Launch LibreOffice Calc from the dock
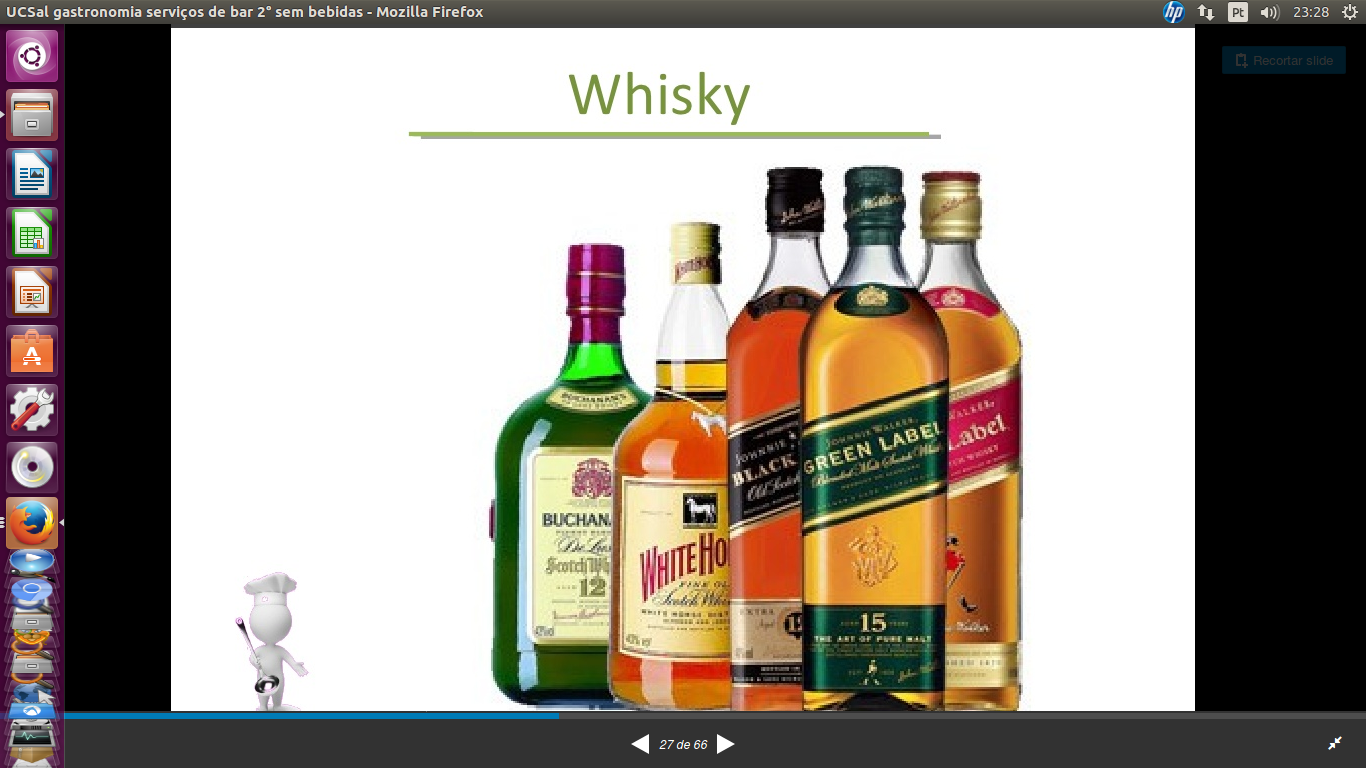1366x768 pixels. (x=32, y=233)
